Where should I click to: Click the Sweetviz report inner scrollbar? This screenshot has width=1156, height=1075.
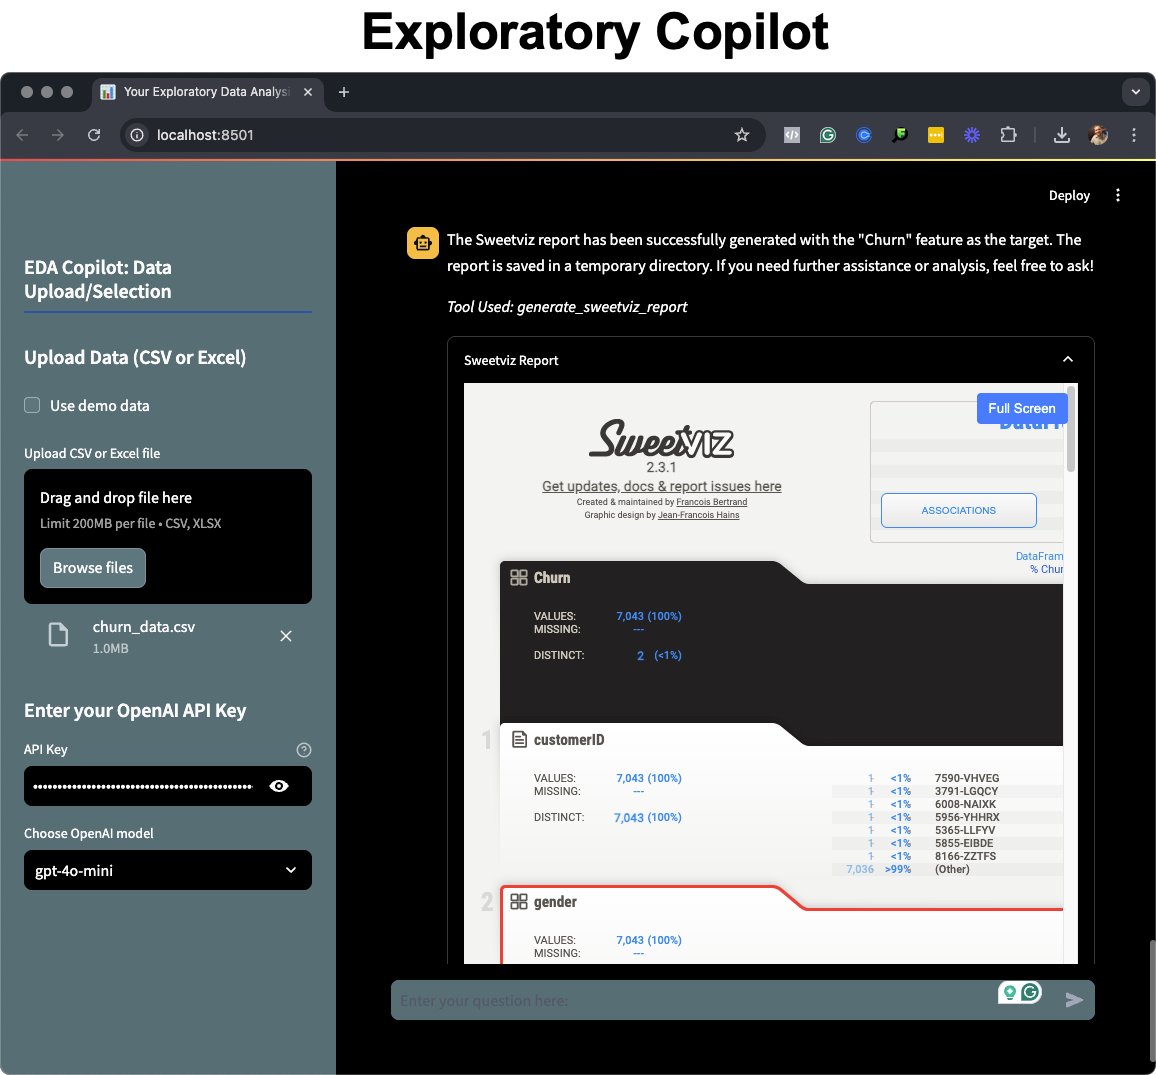tap(1070, 429)
